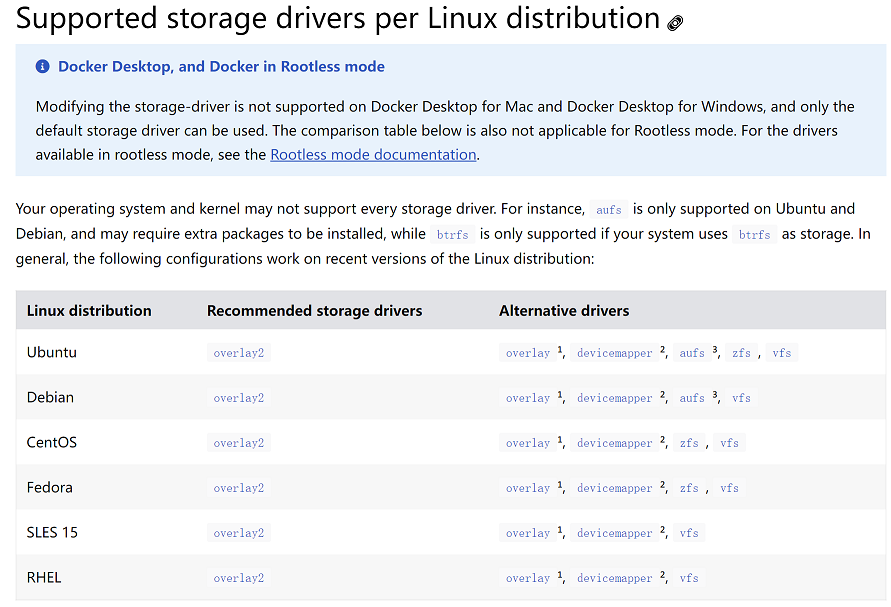
Task: Open footnote 3 after aufs in Debian row
Action: tap(715, 395)
